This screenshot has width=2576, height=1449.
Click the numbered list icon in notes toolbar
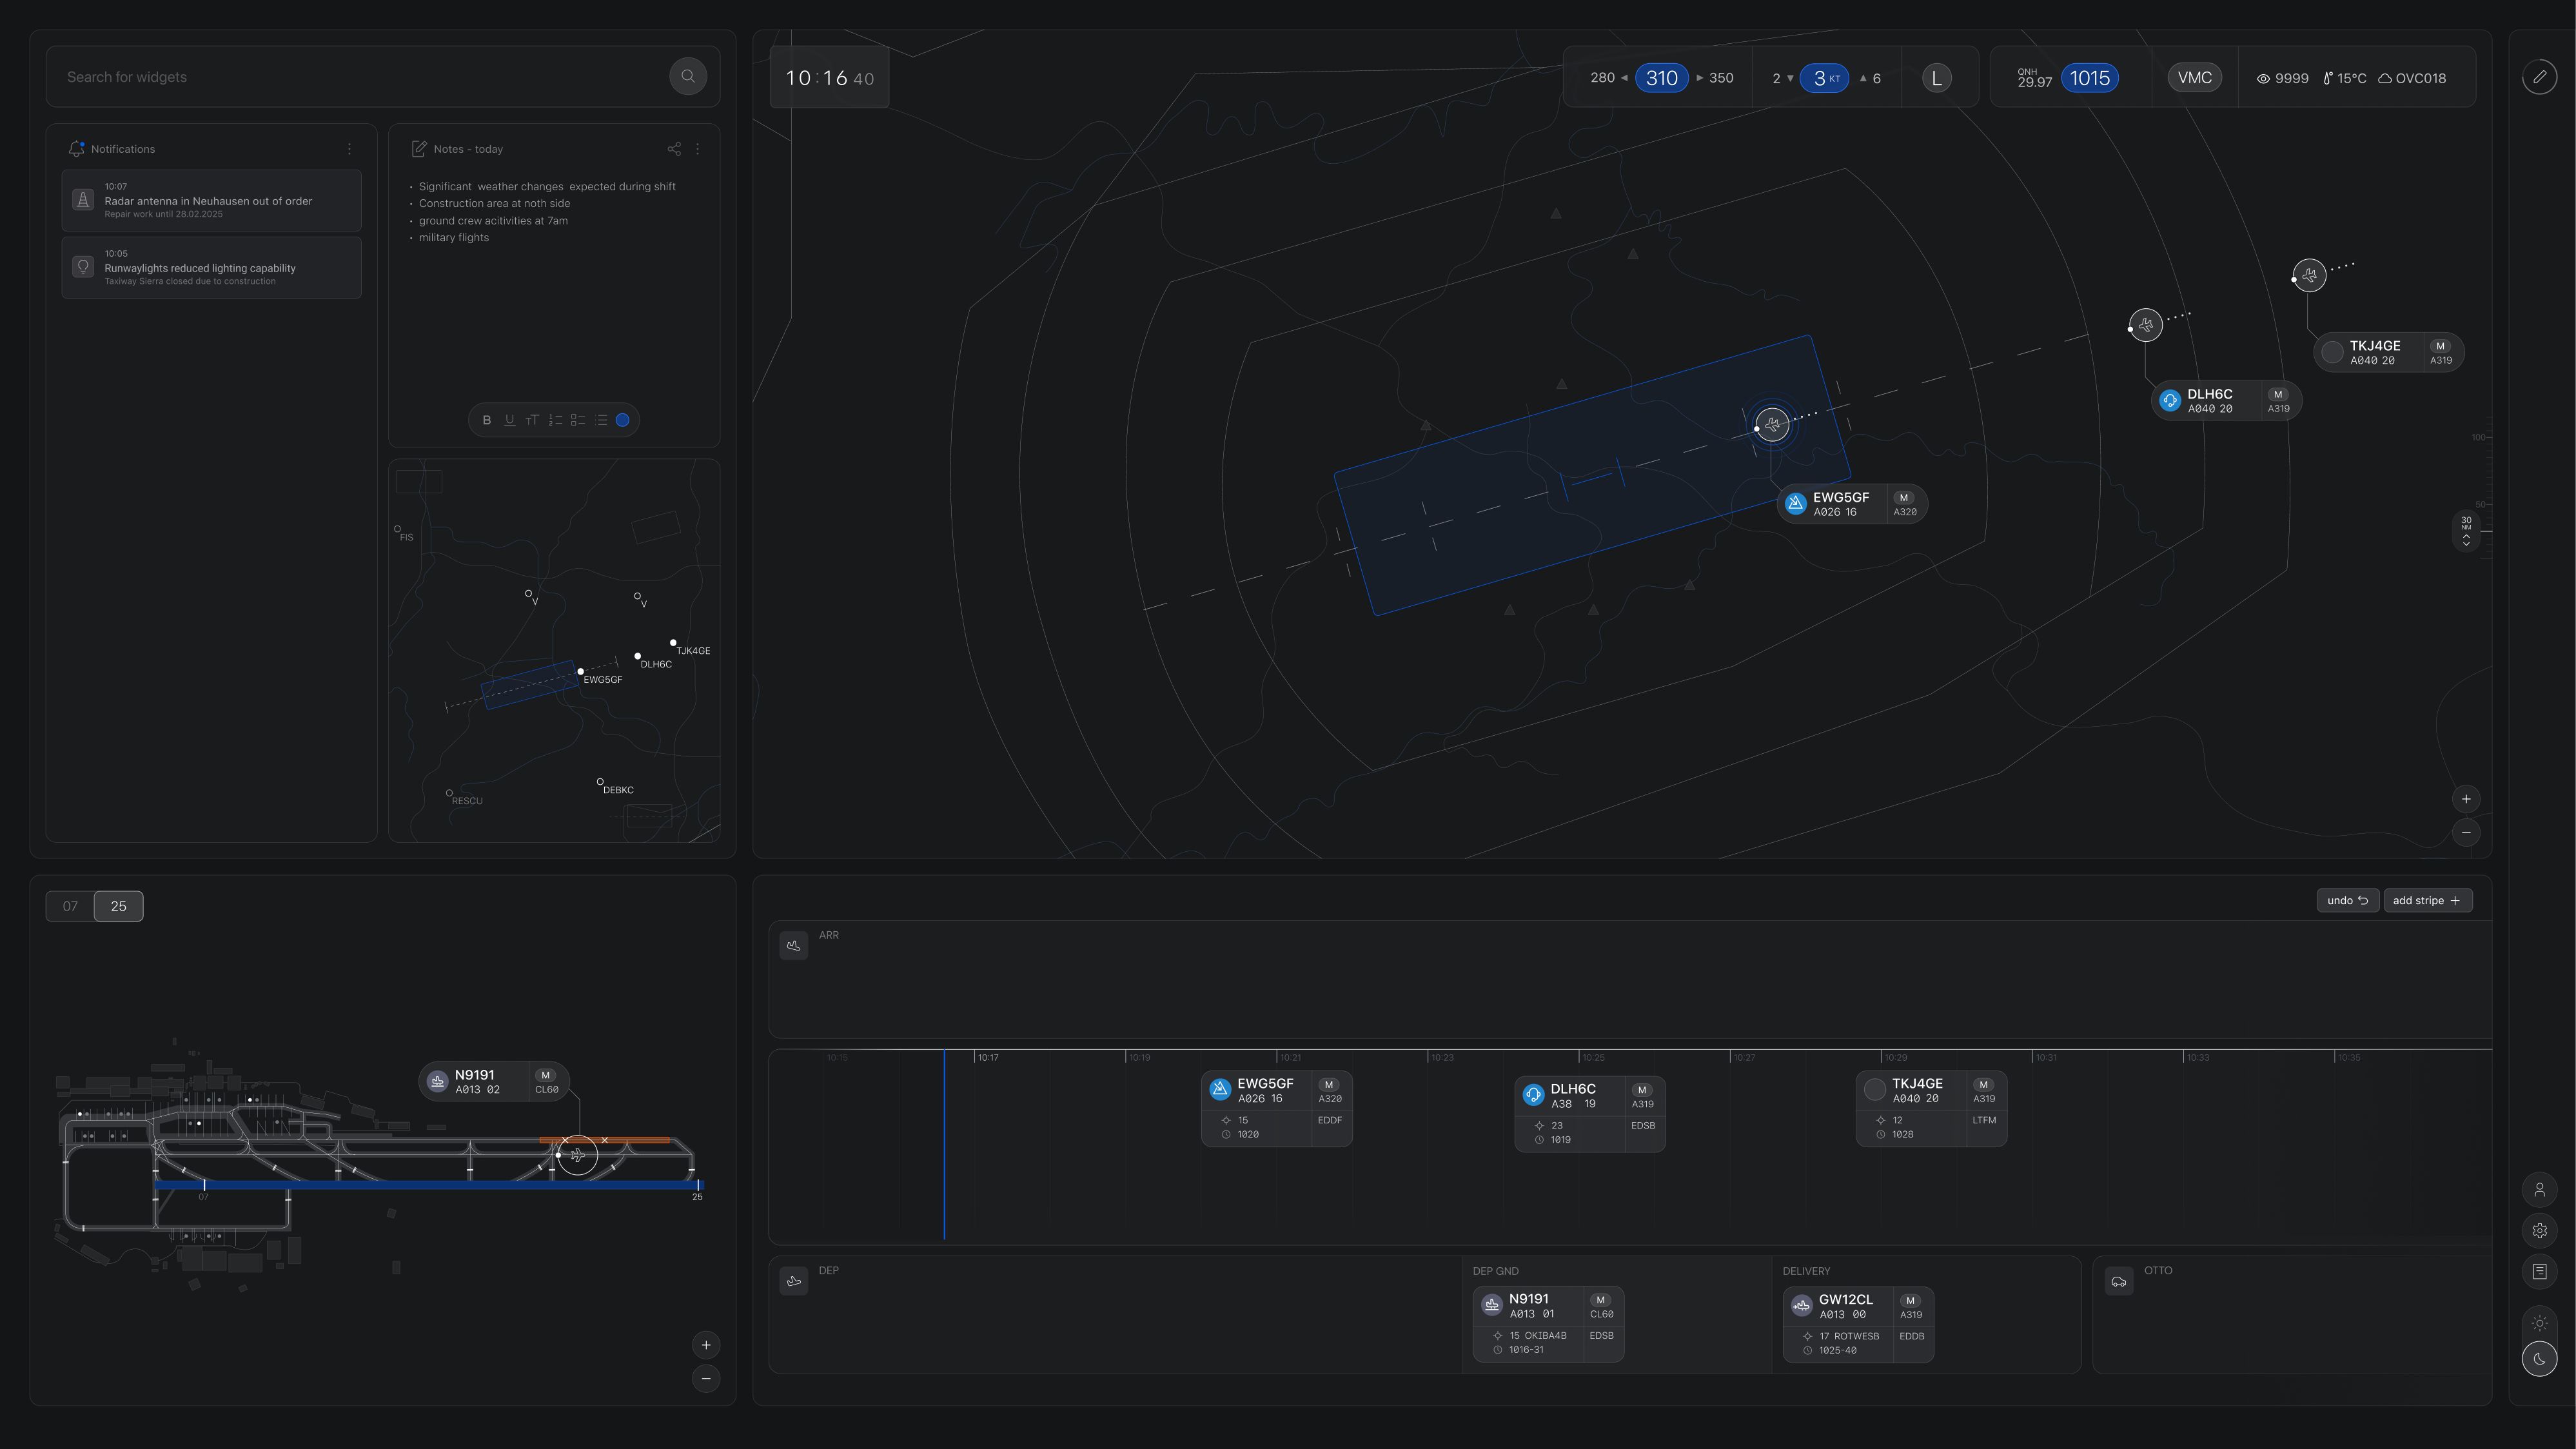coord(555,420)
